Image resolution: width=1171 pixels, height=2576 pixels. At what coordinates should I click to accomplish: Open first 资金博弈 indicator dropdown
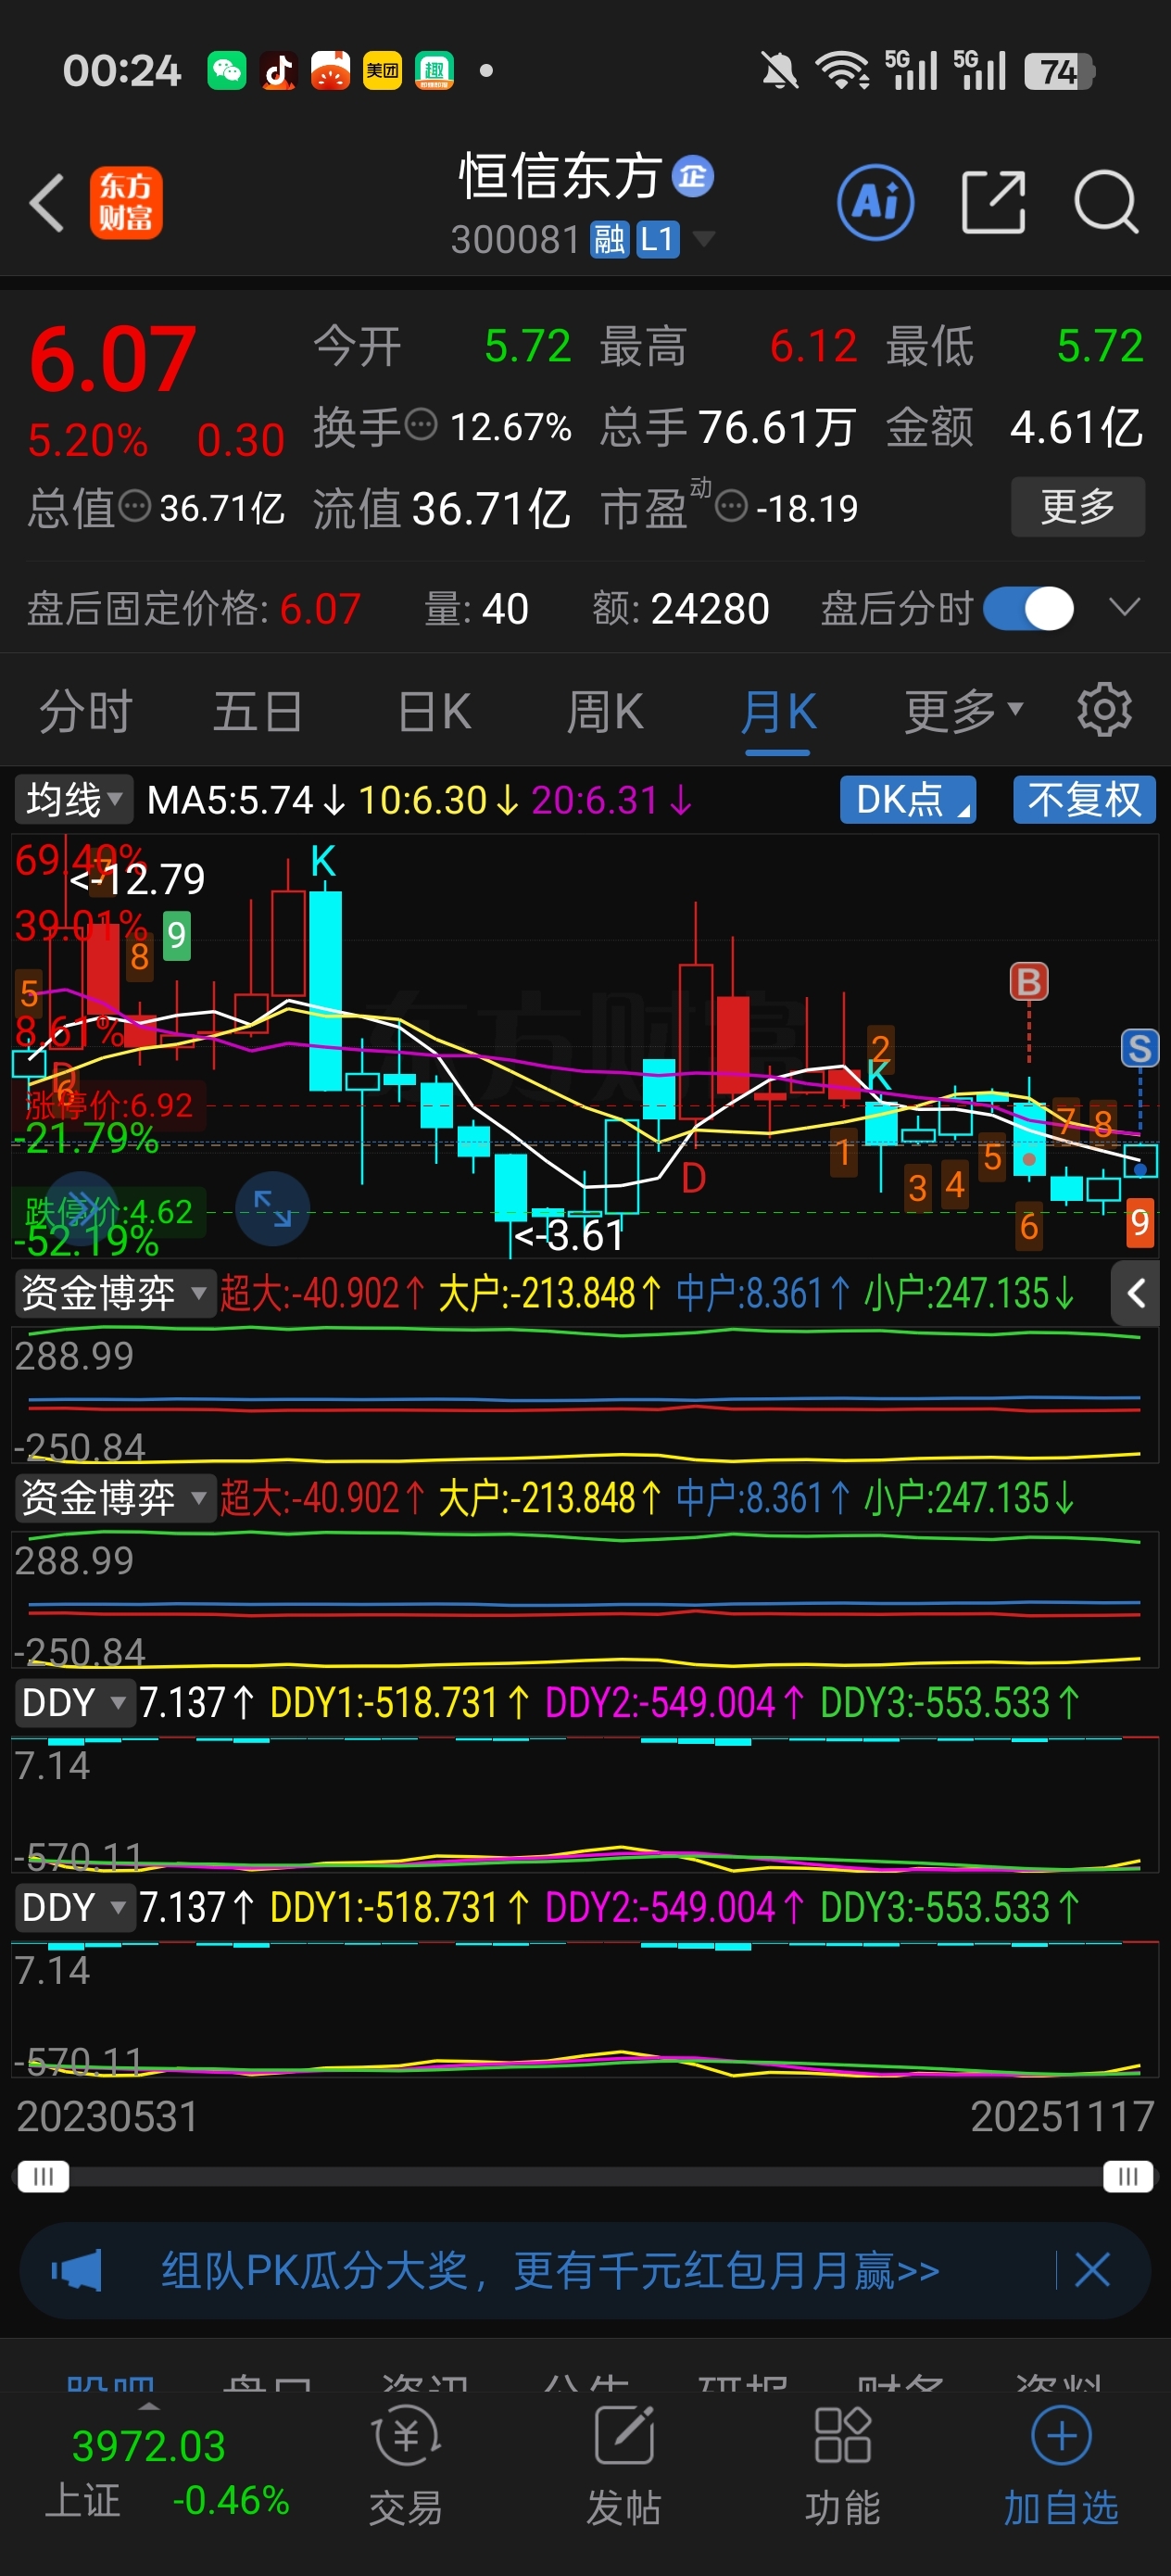pyautogui.click(x=115, y=1292)
